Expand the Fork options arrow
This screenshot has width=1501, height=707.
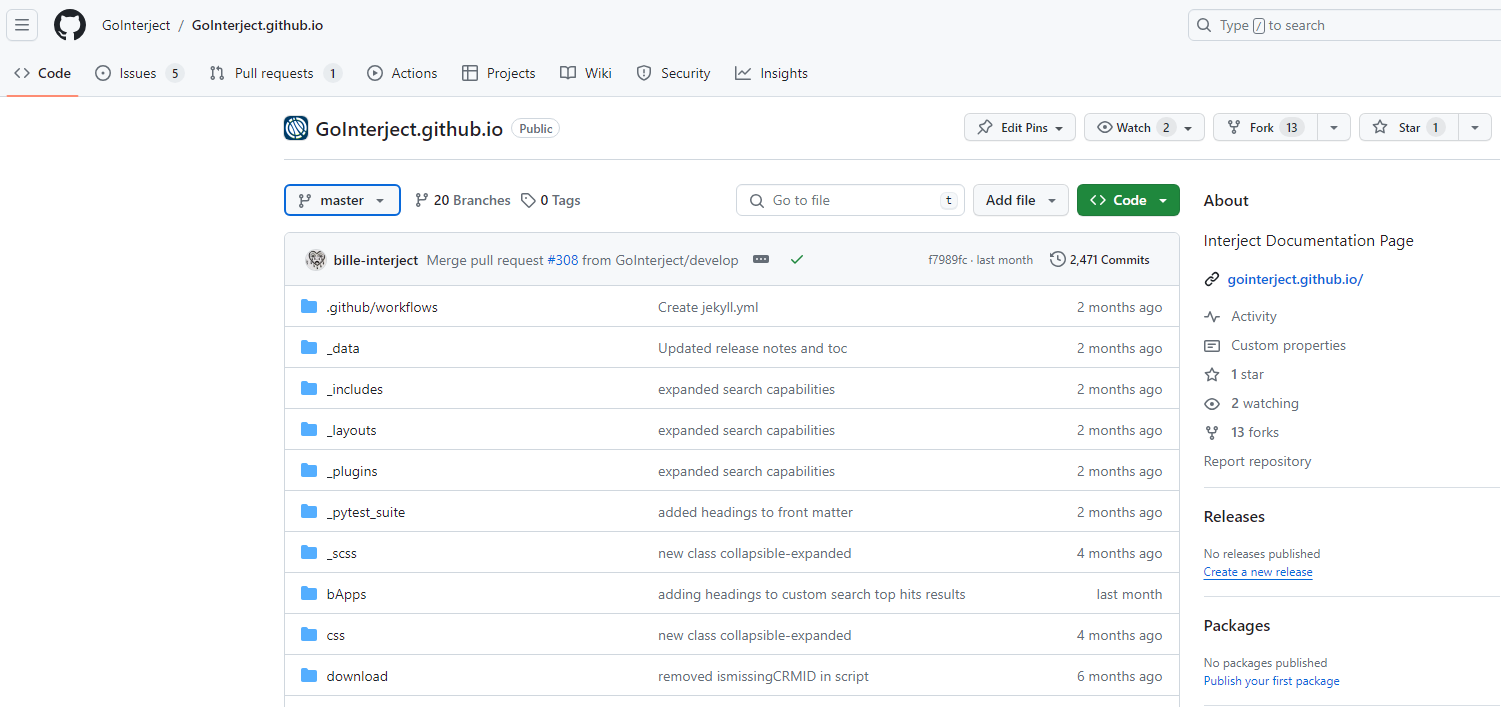click(1334, 127)
